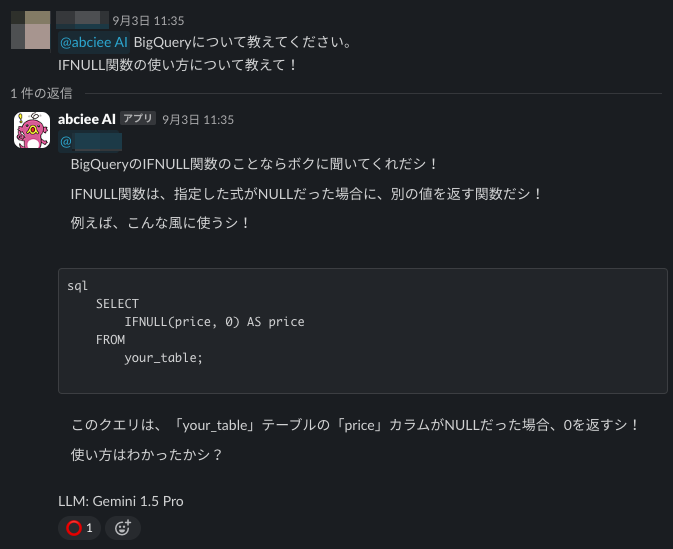Open abciee AI sender name profile
Image resolution: width=673 pixels, height=549 pixels.
click(x=87, y=119)
